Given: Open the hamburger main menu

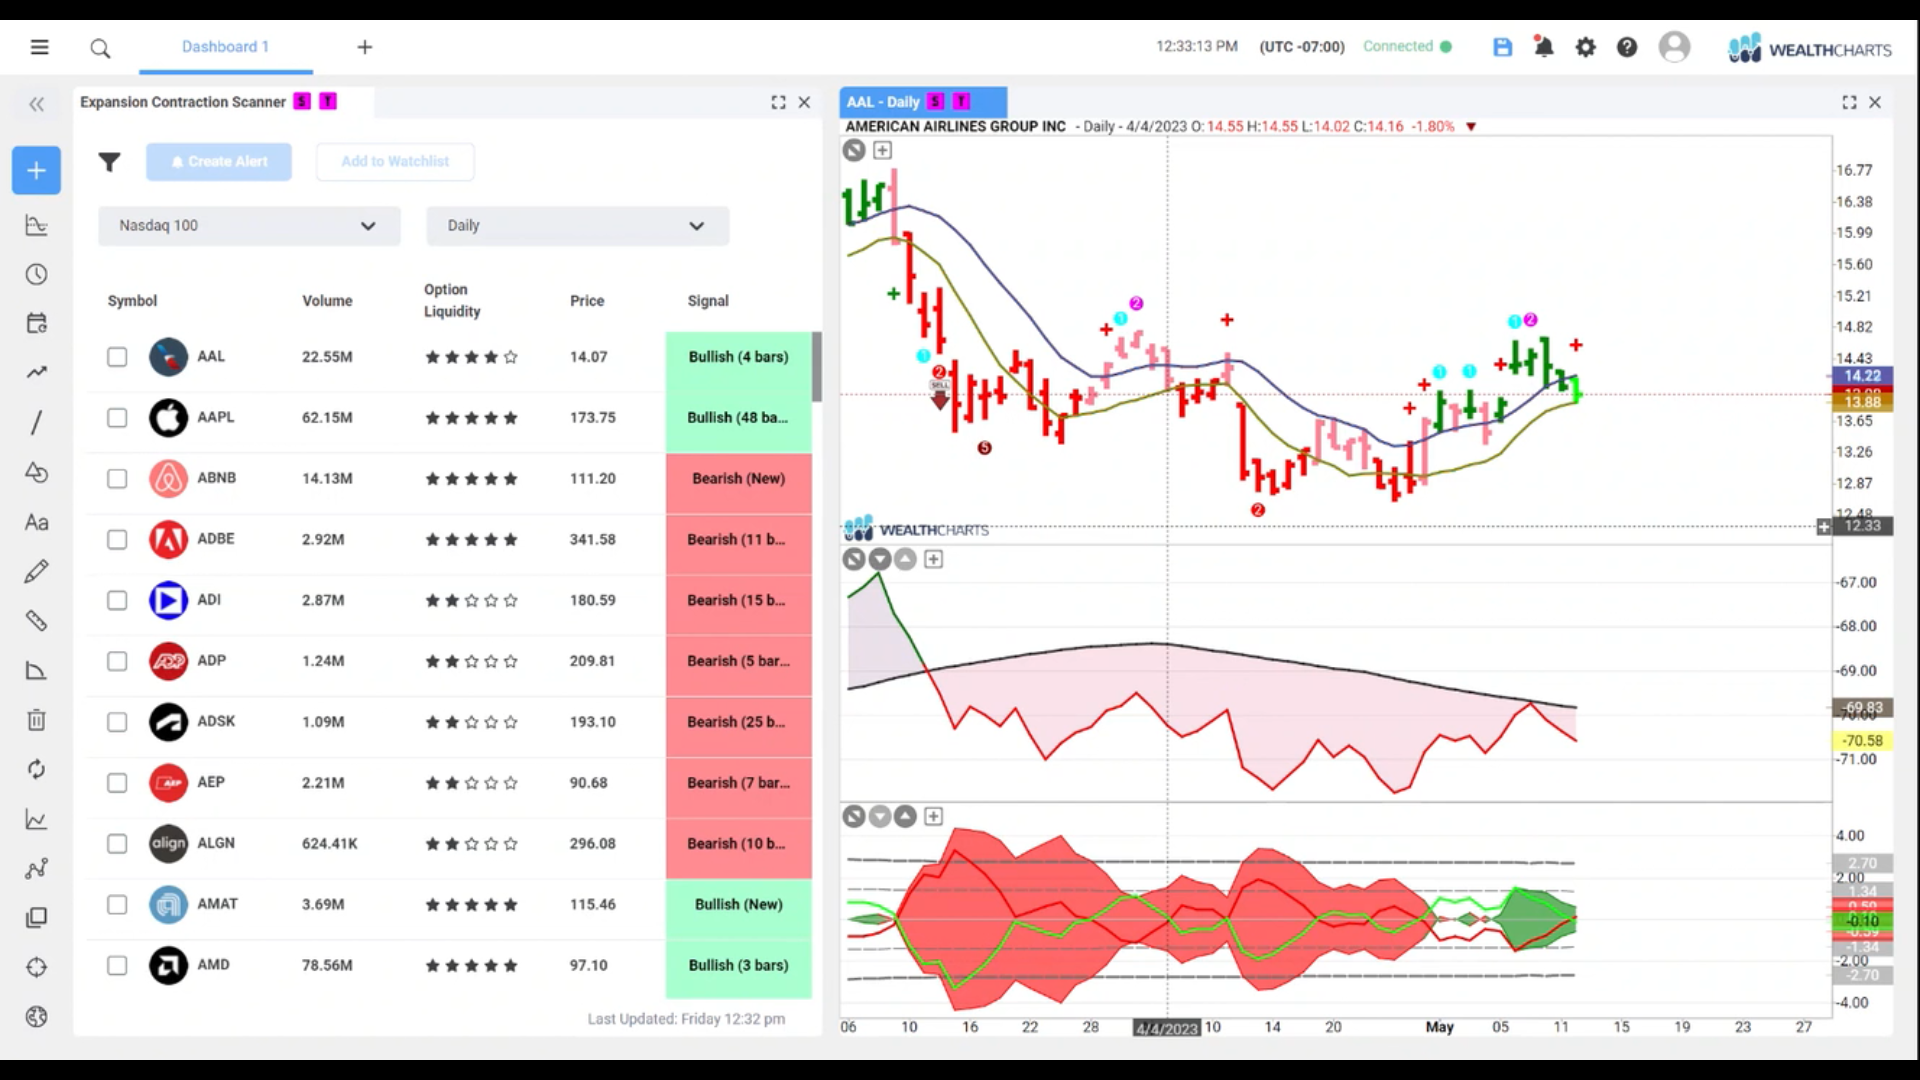Looking at the screenshot, I should [39, 47].
